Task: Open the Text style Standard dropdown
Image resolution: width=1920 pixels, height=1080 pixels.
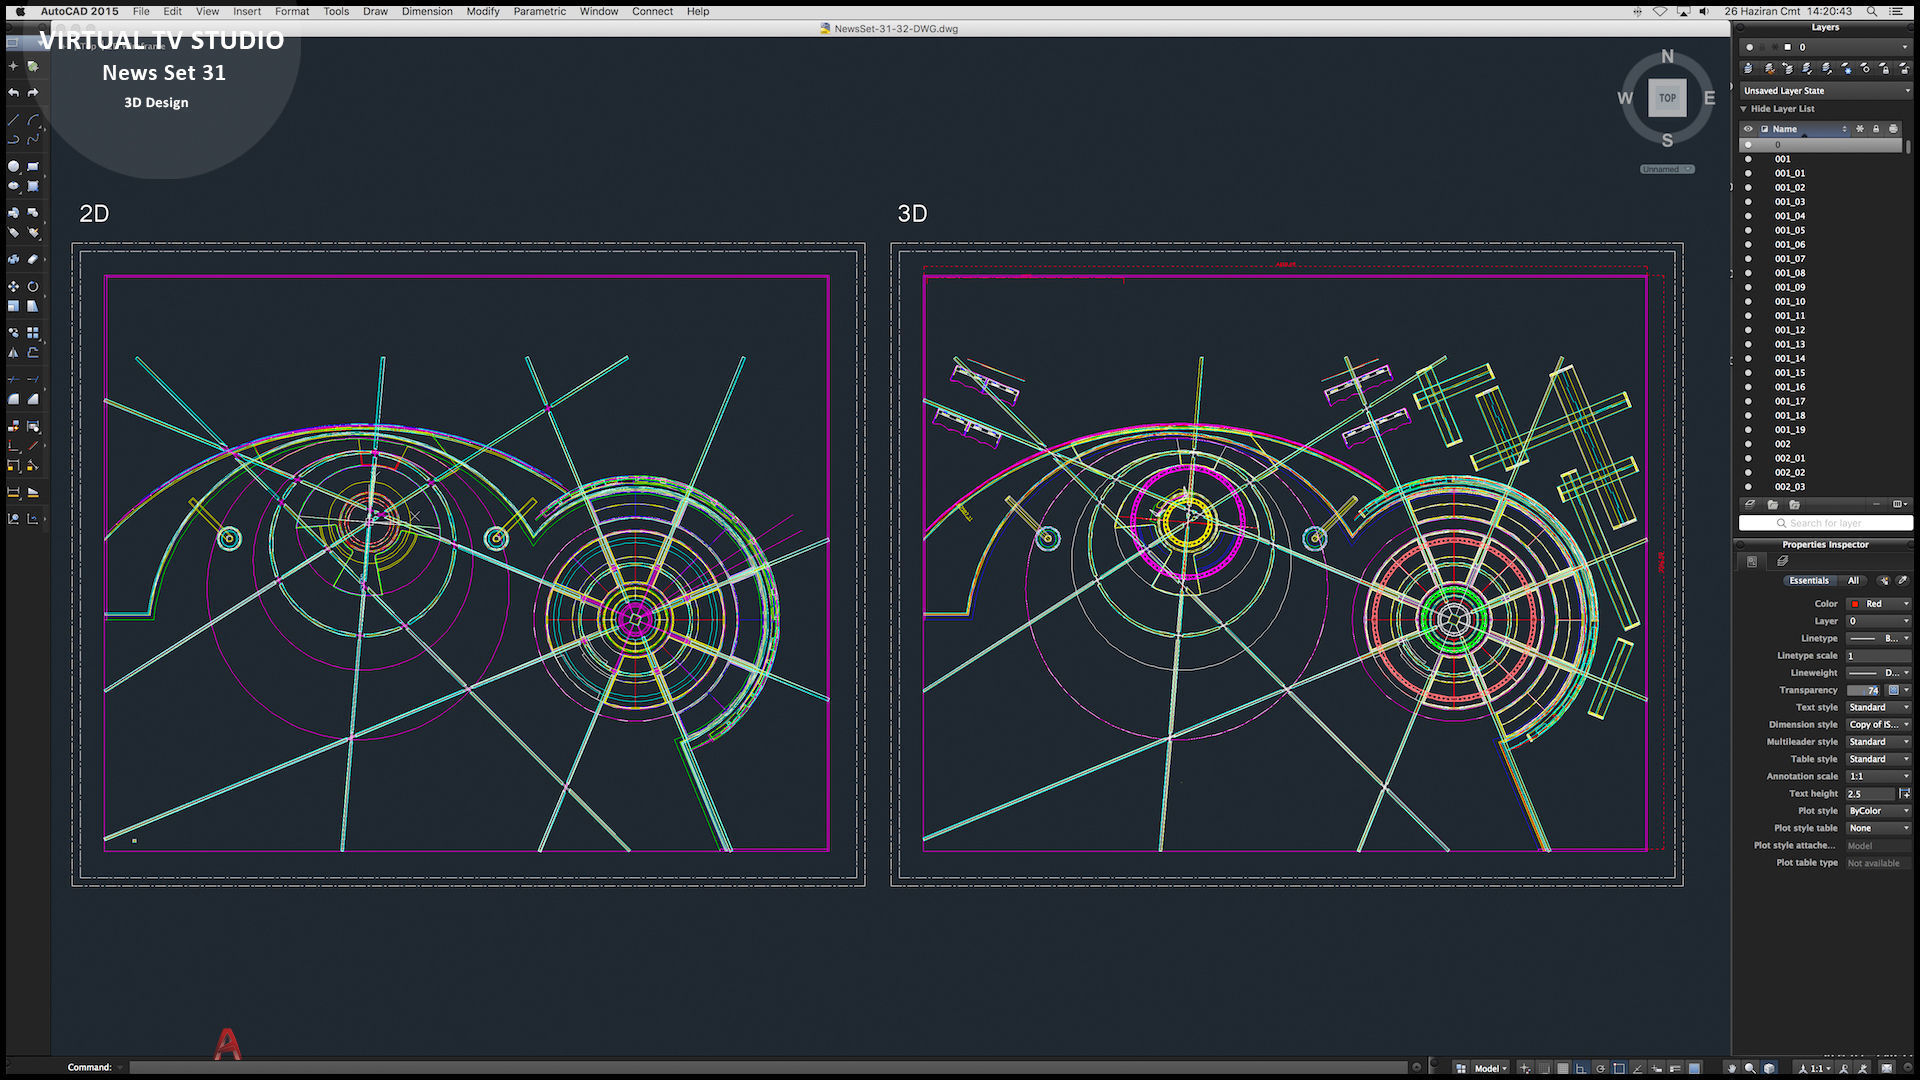Action: point(1878,707)
